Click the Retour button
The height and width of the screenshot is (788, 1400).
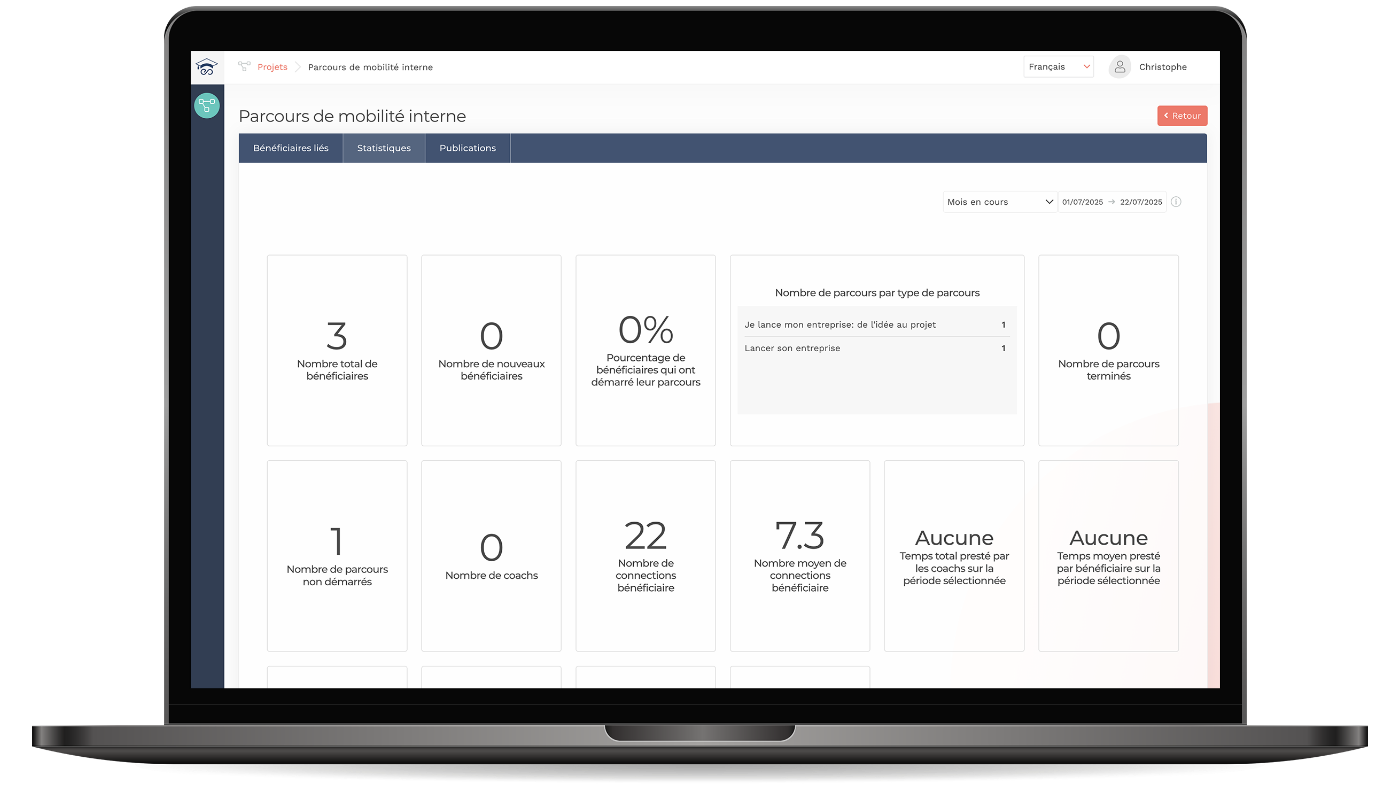tap(1182, 116)
